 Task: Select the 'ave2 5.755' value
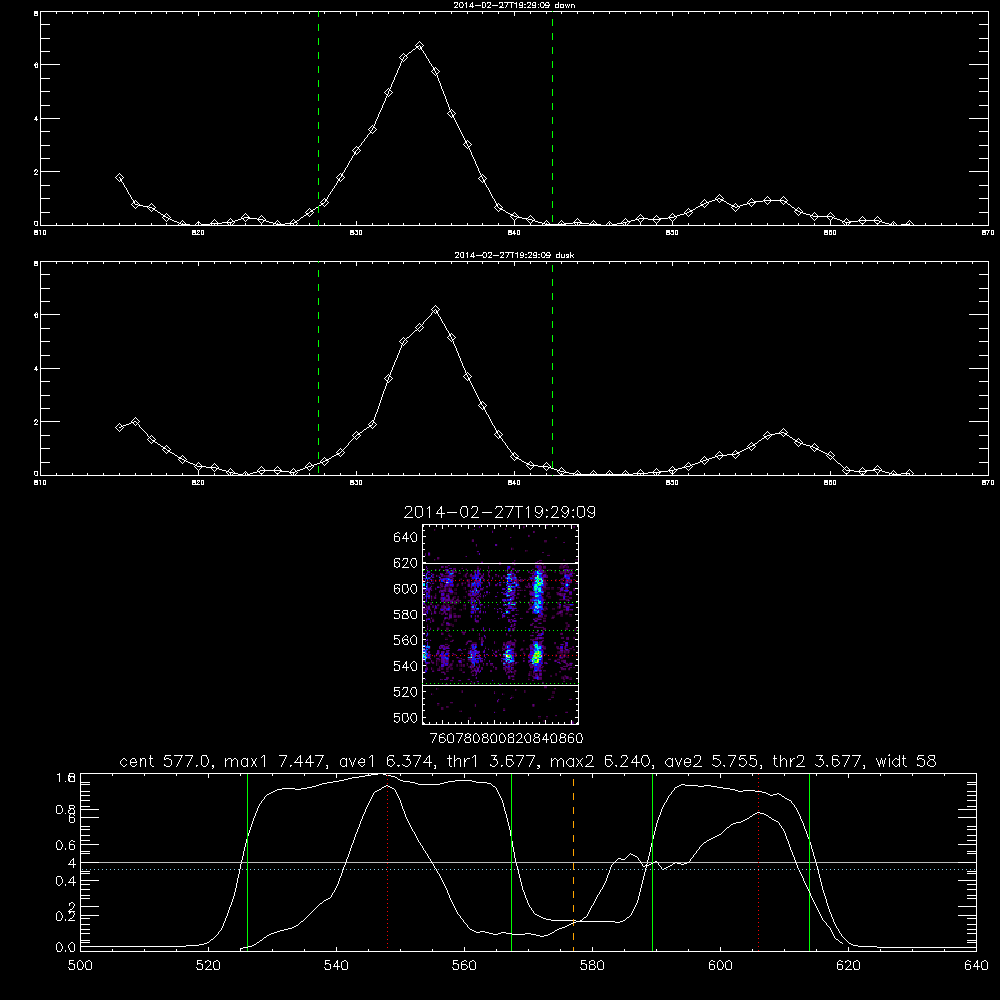coord(710,761)
